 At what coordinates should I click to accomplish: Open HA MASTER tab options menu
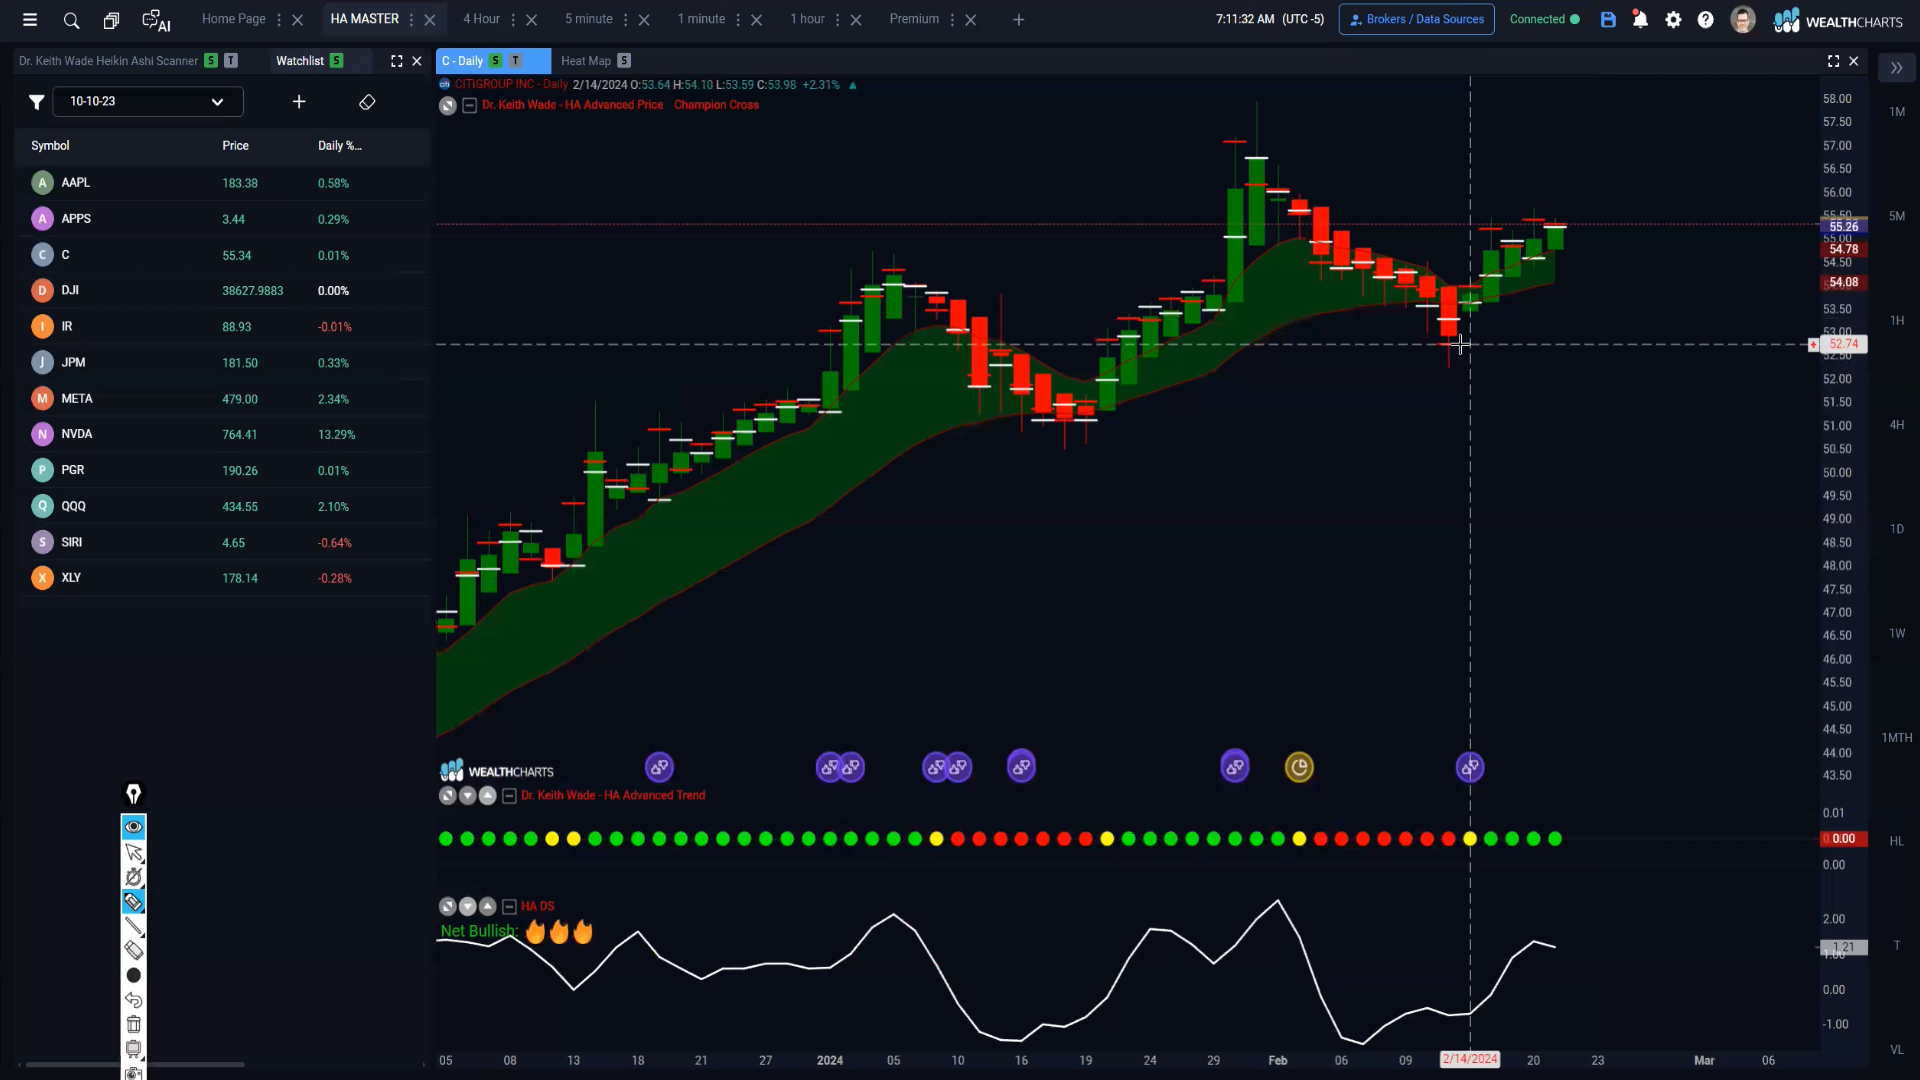[x=411, y=20]
